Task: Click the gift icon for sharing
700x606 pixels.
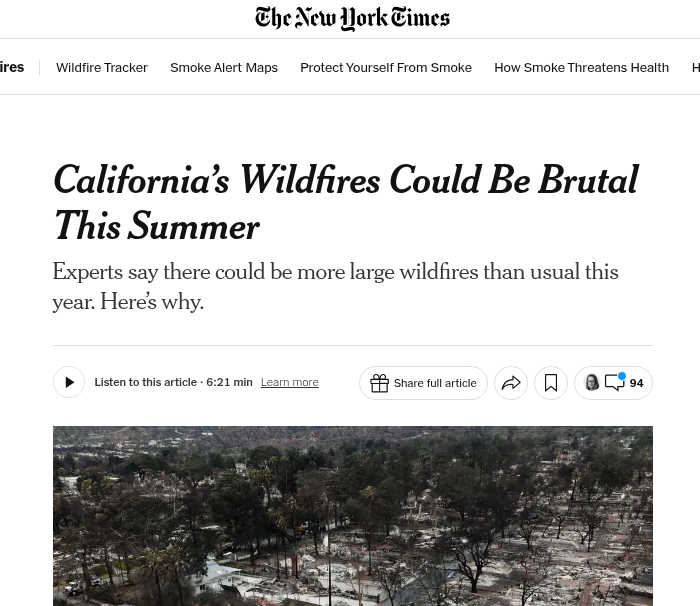Action: coord(379,383)
